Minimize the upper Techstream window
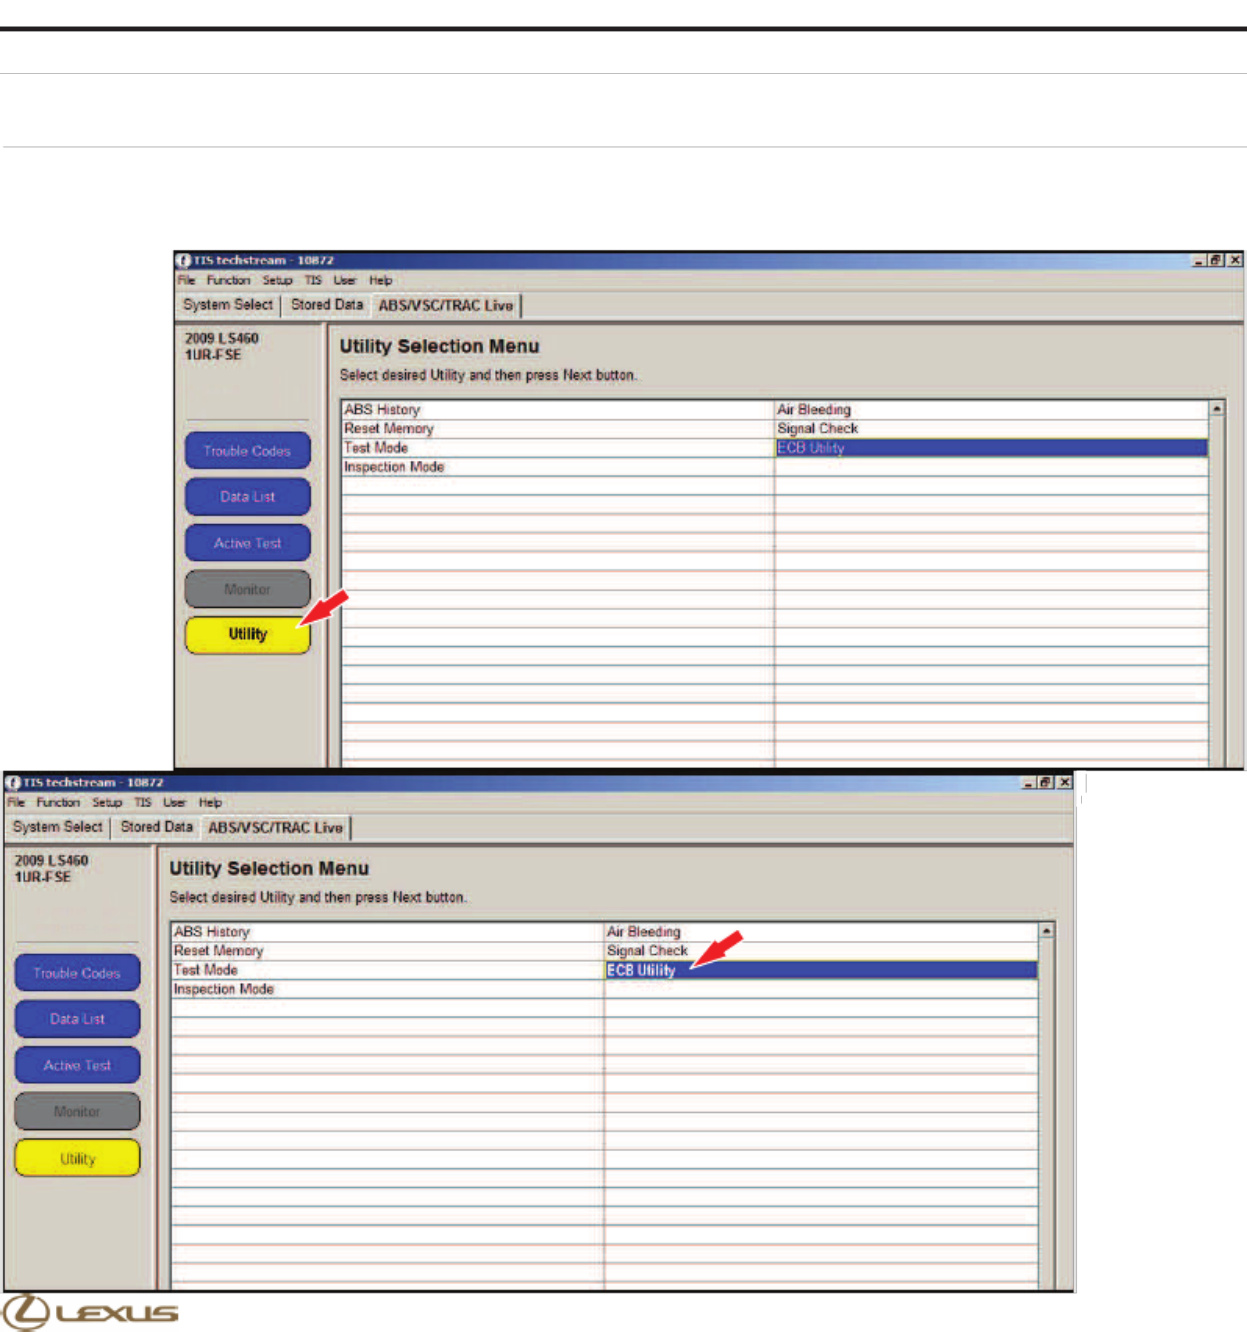The image size is (1247, 1332). pyautogui.click(x=1199, y=260)
